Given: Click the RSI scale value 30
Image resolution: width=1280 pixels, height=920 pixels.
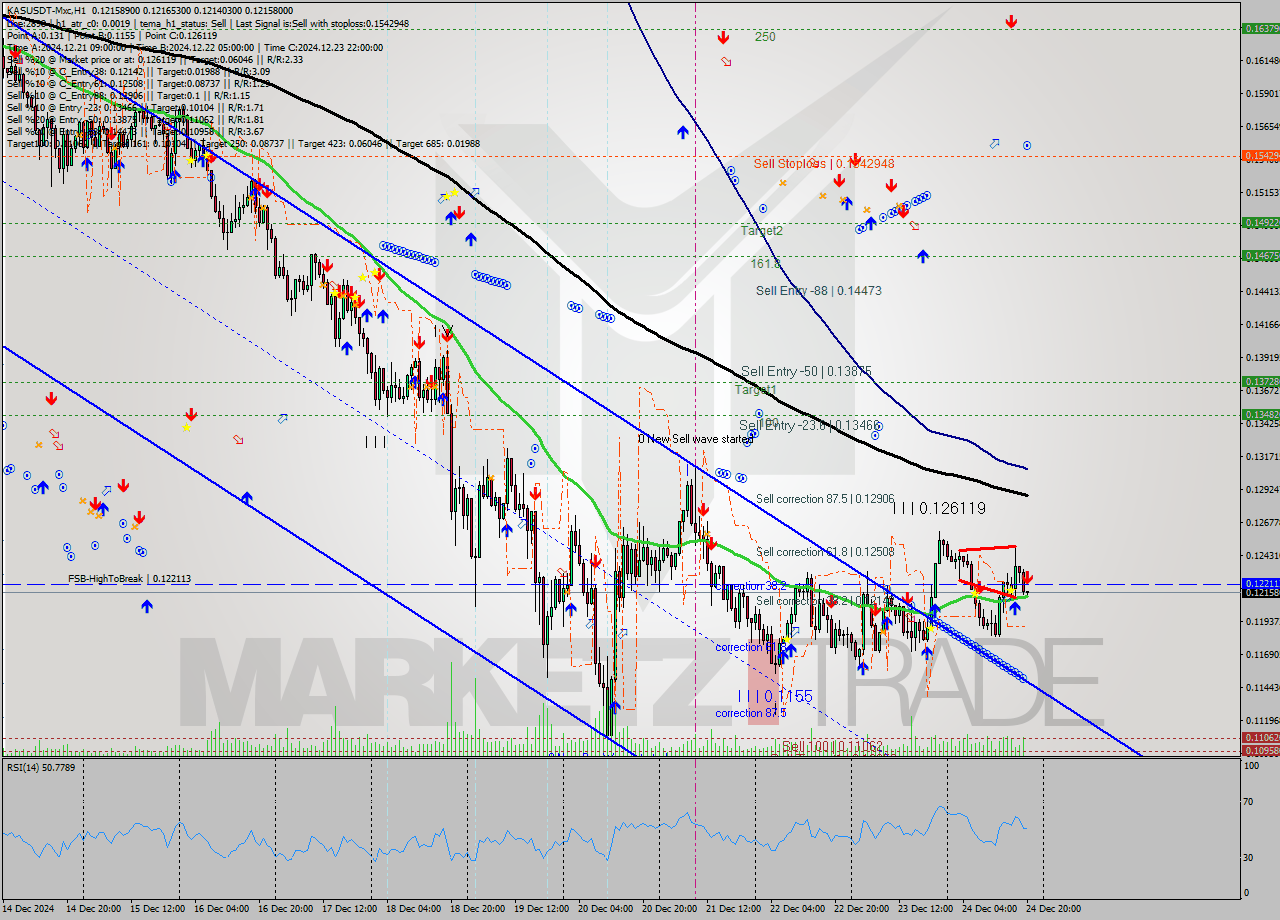Looking at the screenshot, I should pos(1250,857).
